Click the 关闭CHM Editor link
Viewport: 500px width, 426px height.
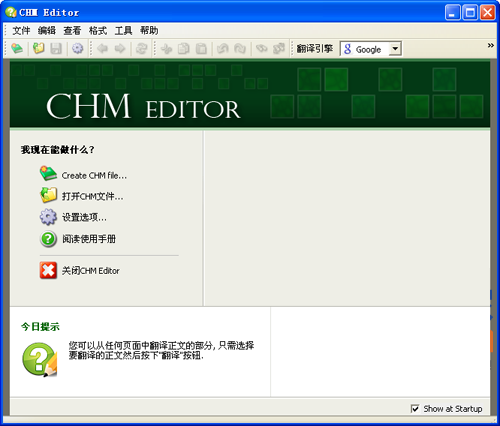pyautogui.click(x=91, y=271)
